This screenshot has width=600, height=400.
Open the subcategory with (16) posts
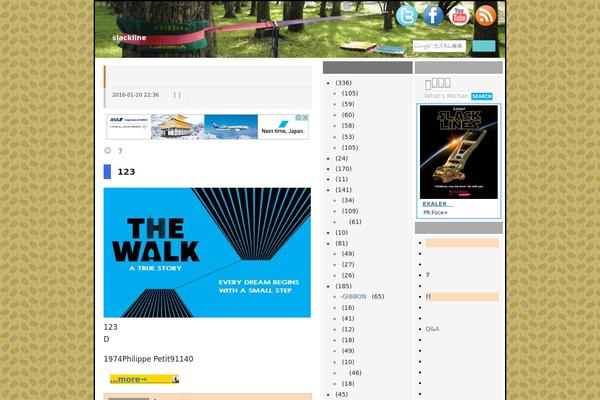point(348,307)
